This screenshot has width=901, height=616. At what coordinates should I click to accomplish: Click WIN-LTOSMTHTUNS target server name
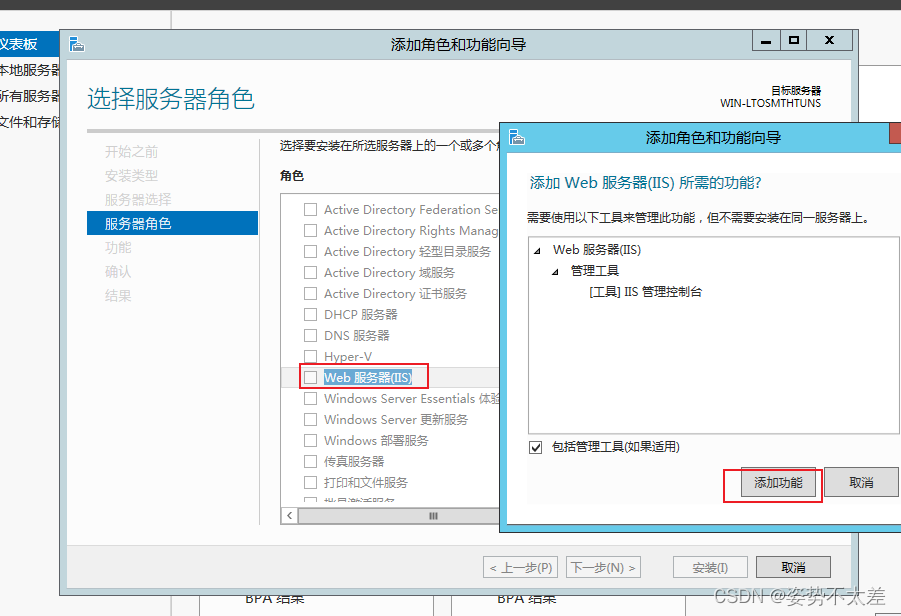(771, 103)
